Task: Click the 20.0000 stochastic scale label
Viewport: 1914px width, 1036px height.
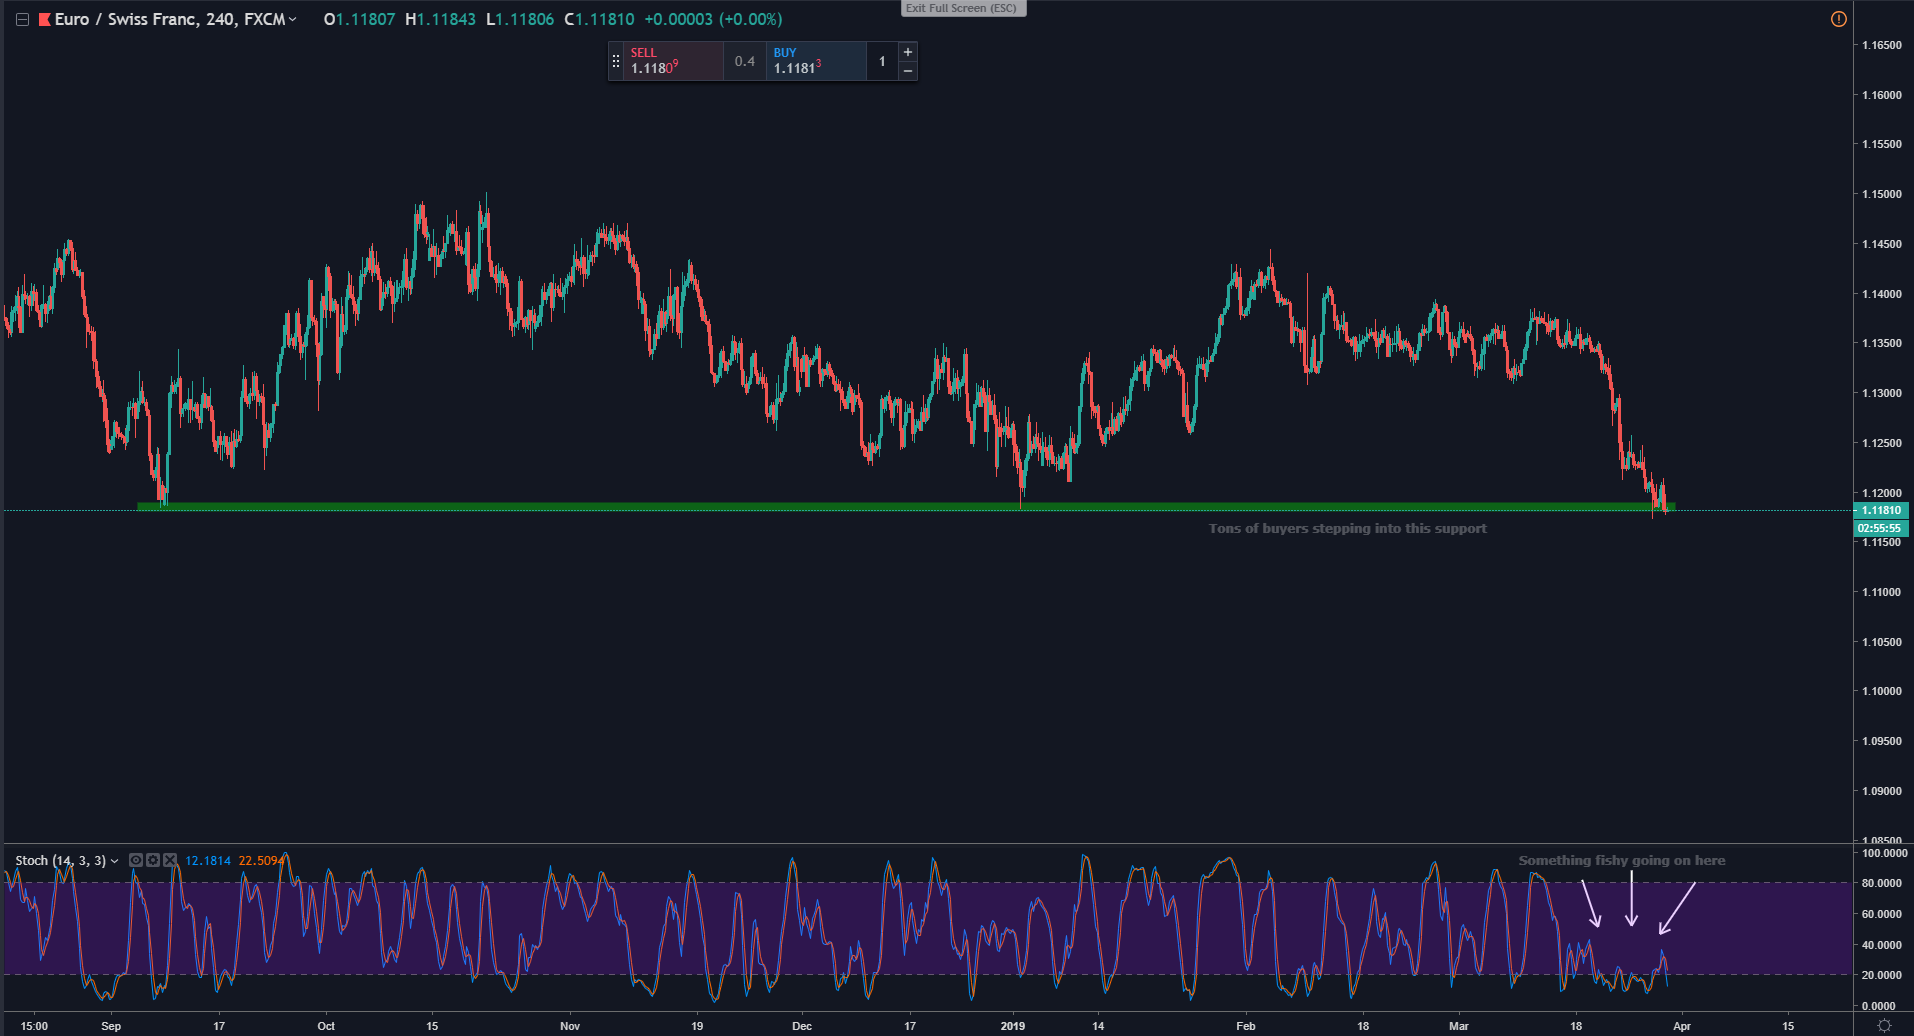Action: (x=1881, y=975)
